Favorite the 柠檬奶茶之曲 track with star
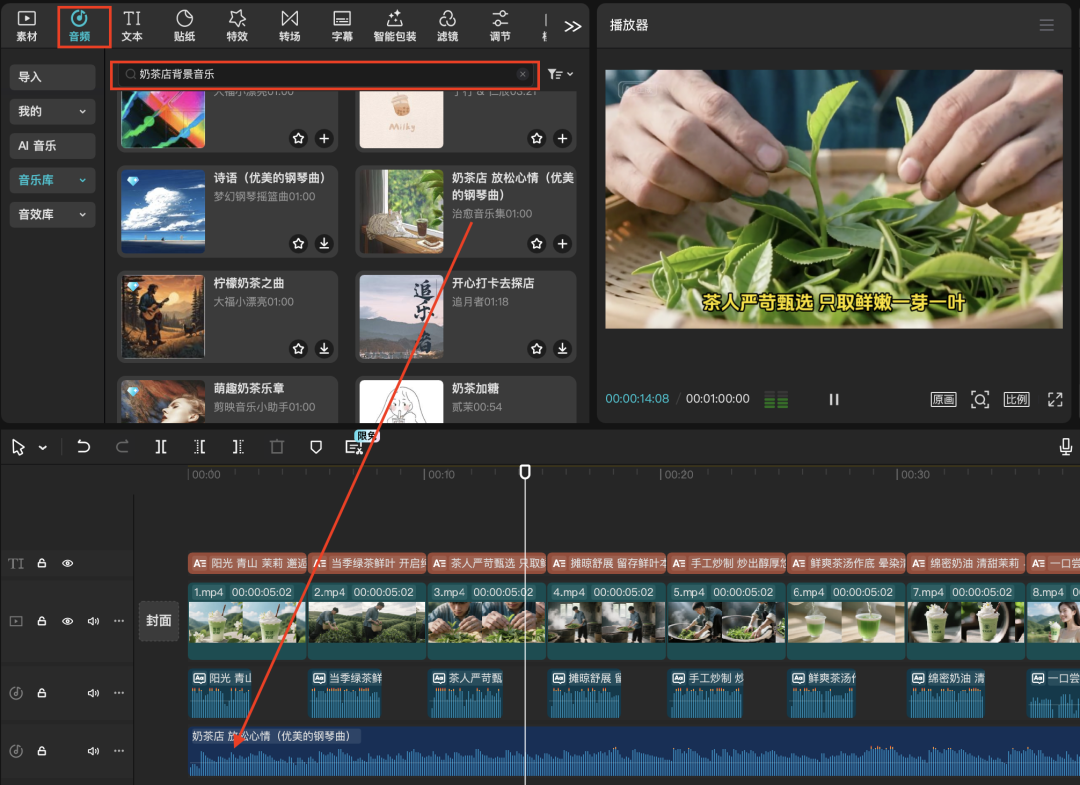The height and width of the screenshot is (785, 1080). [298, 349]
